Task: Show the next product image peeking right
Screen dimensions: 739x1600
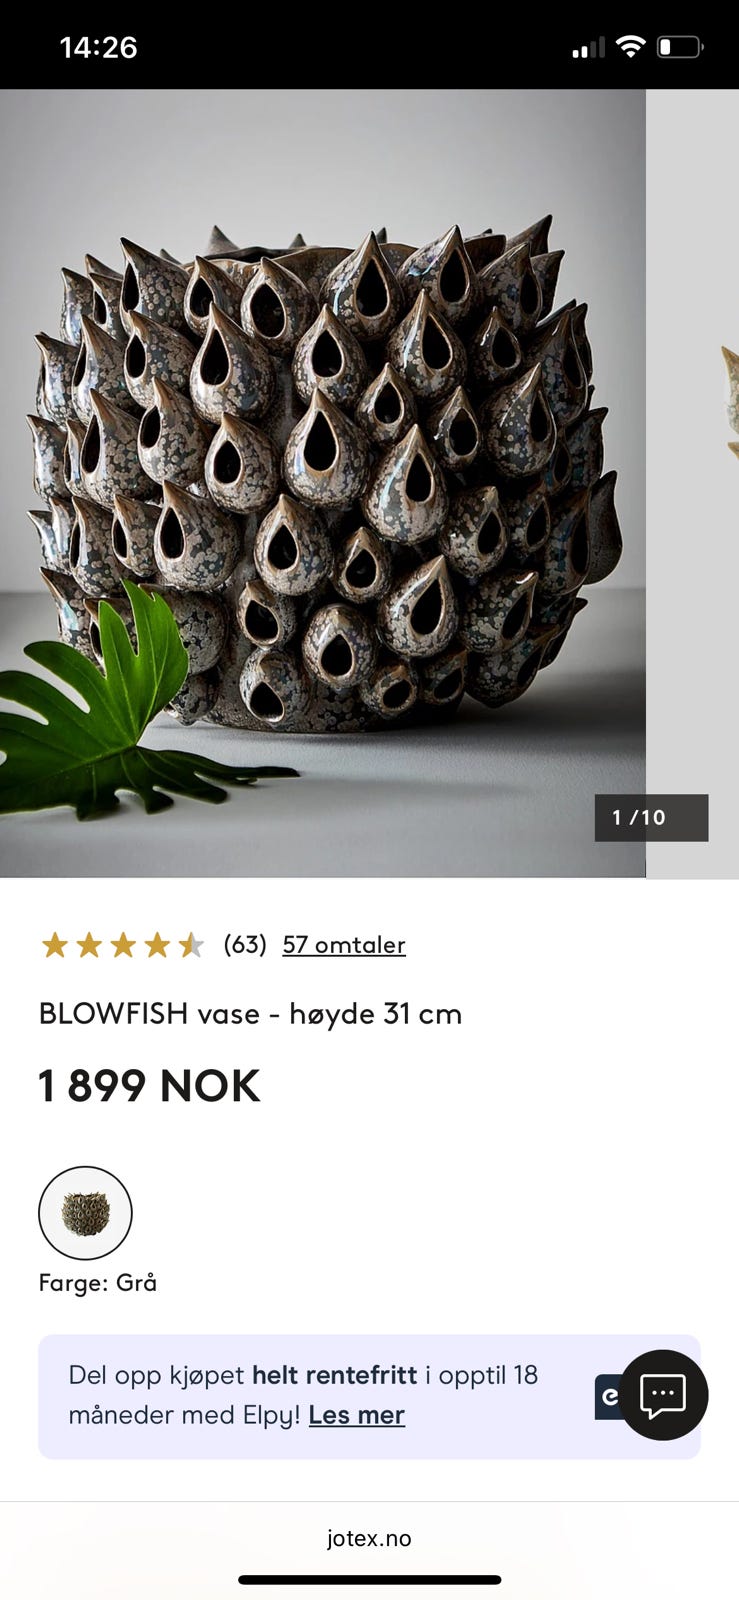Action: pos(693,483)
